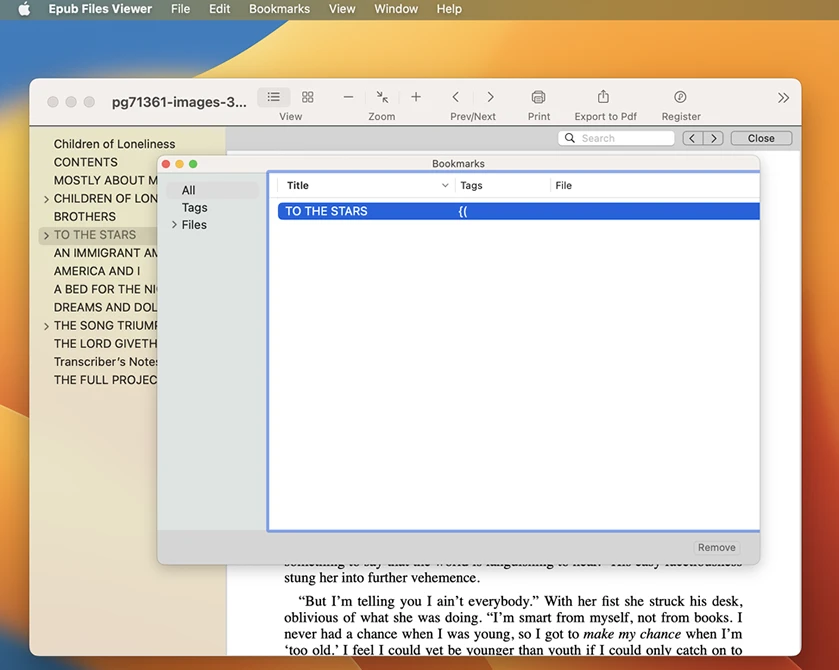Open the Bookmarks menu in the menu bar
The width and height of the screenshot is (839, 670).
pos(279,9)
